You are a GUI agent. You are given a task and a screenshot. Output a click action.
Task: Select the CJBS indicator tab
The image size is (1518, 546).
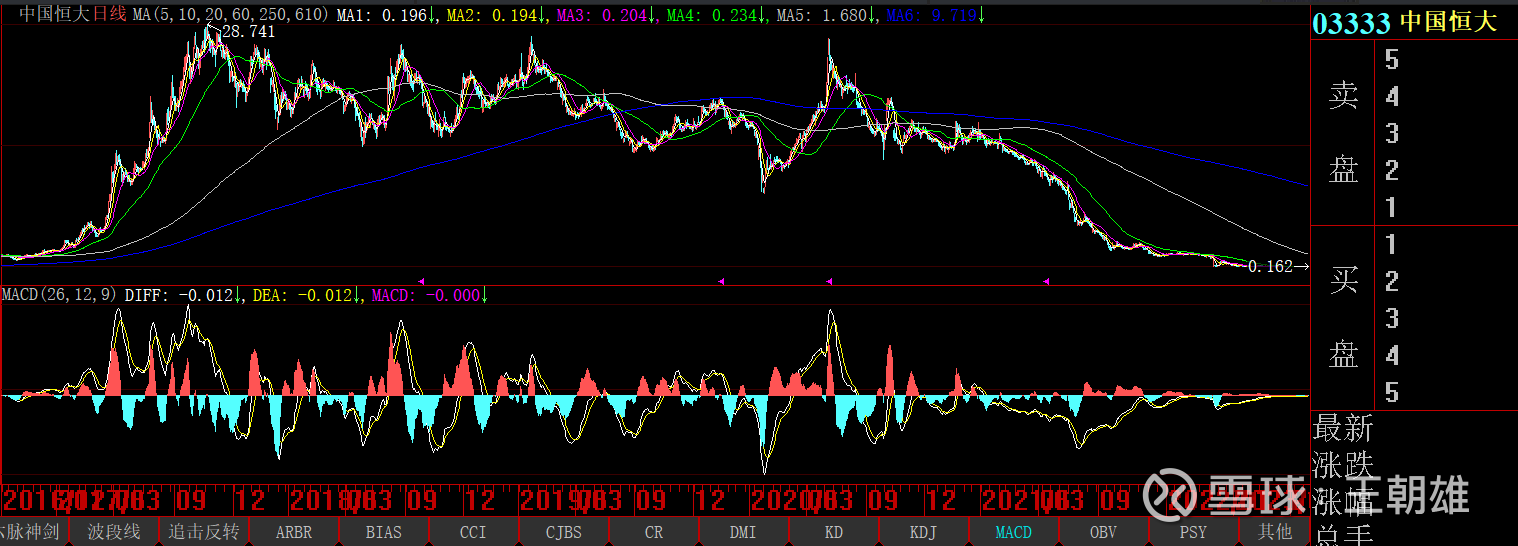564,532
